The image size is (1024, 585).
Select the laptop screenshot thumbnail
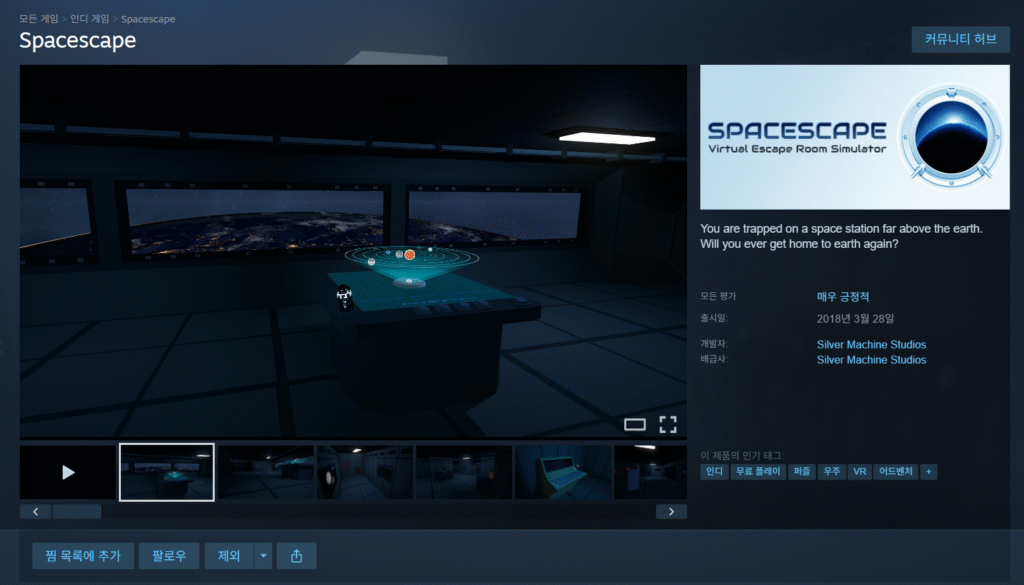tap(562, 470)
